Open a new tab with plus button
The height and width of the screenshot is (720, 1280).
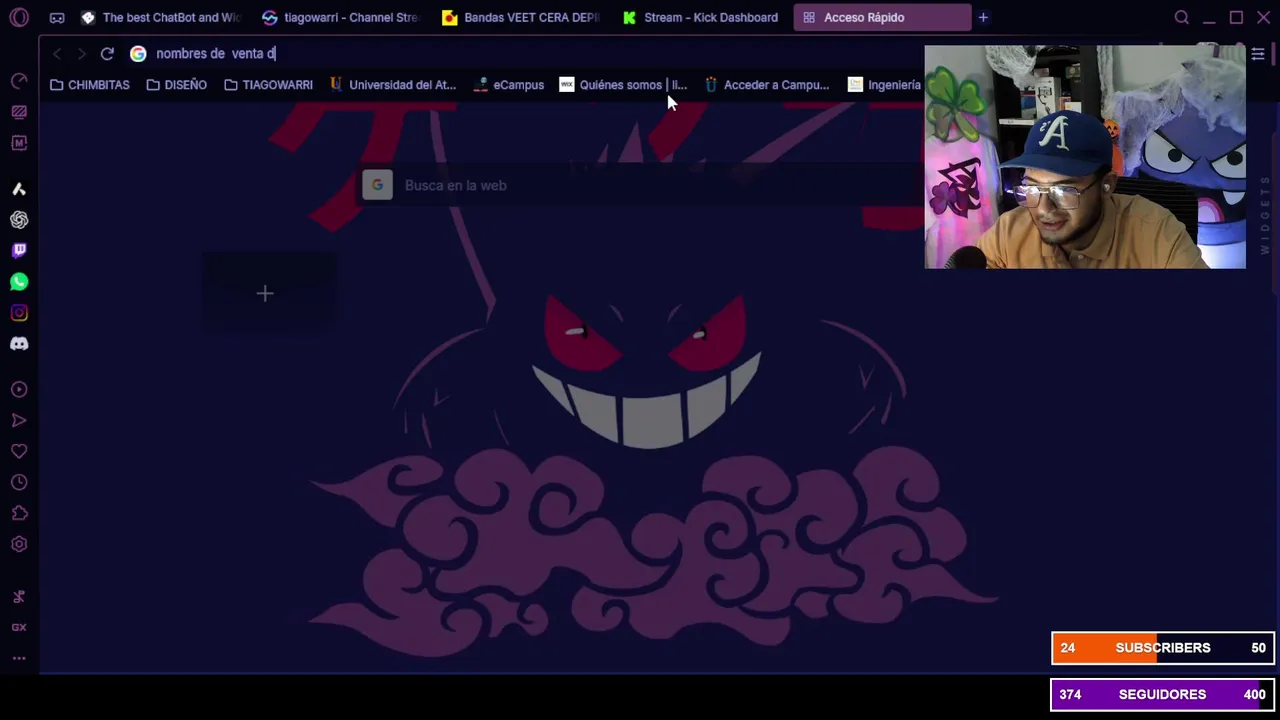tap(983, 17)
